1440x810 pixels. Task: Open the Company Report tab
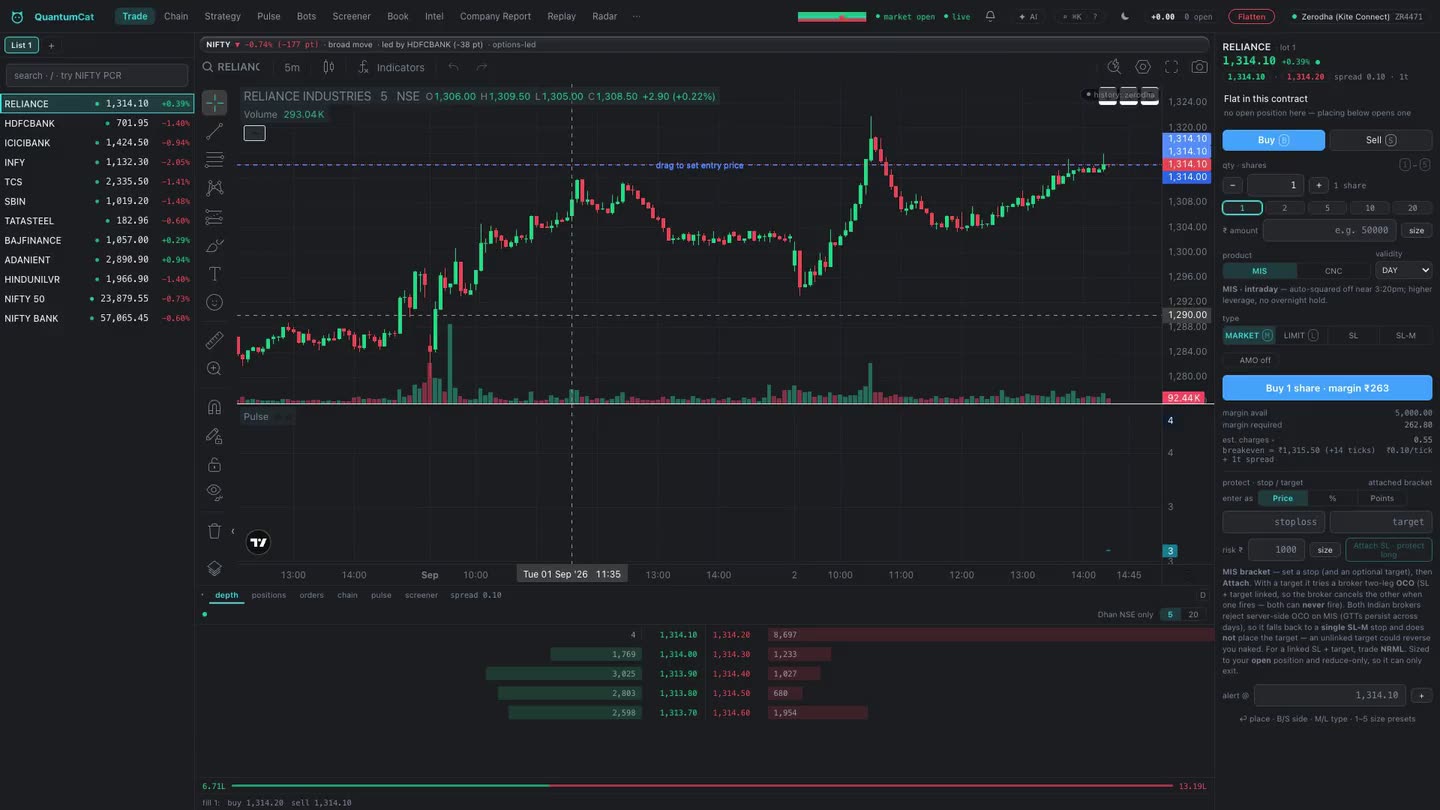[x=495, y=16]
